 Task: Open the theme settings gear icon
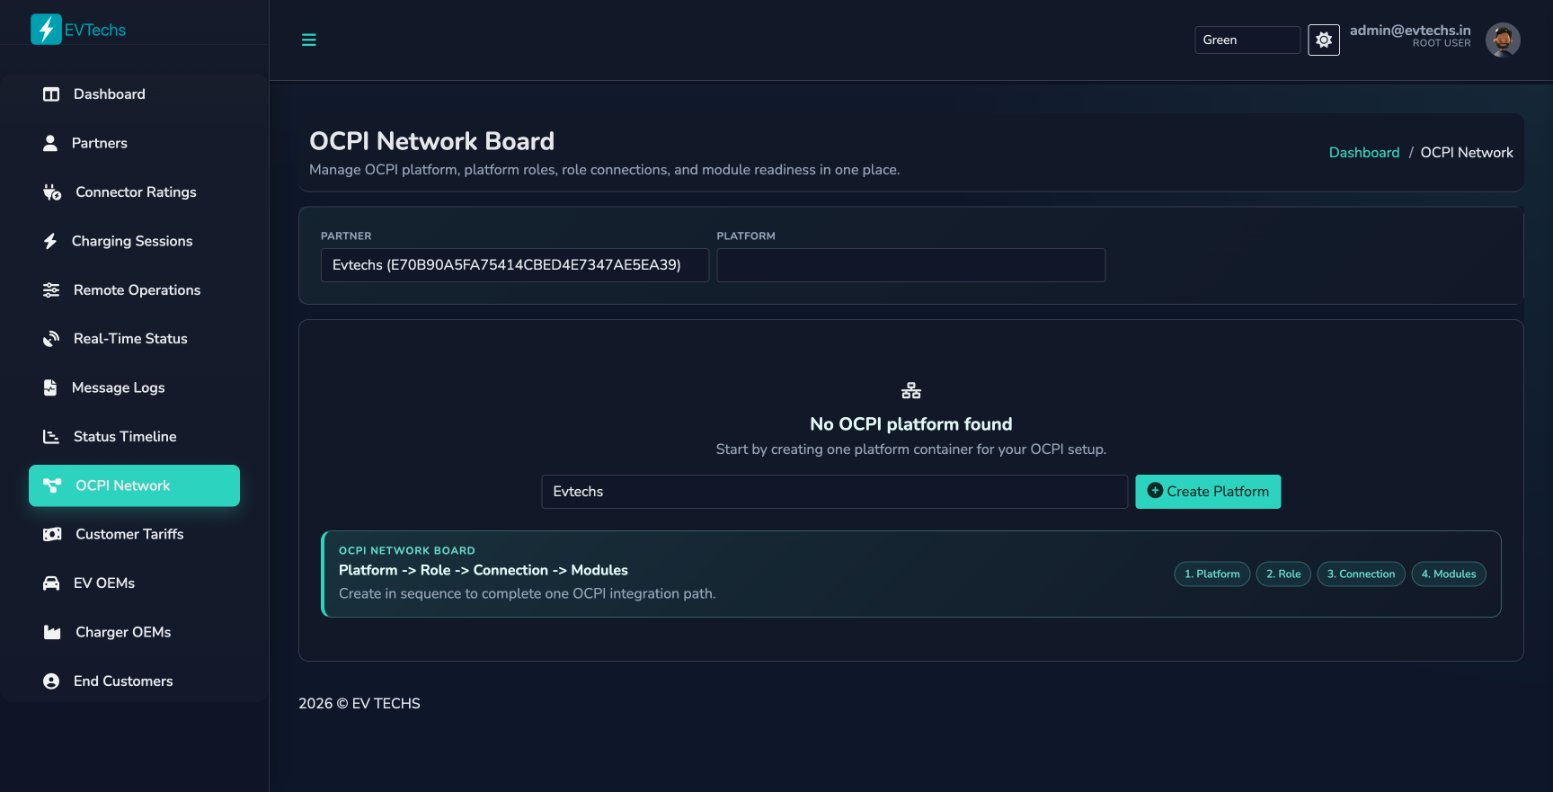pyautogui.click(x=1323, y=39)
